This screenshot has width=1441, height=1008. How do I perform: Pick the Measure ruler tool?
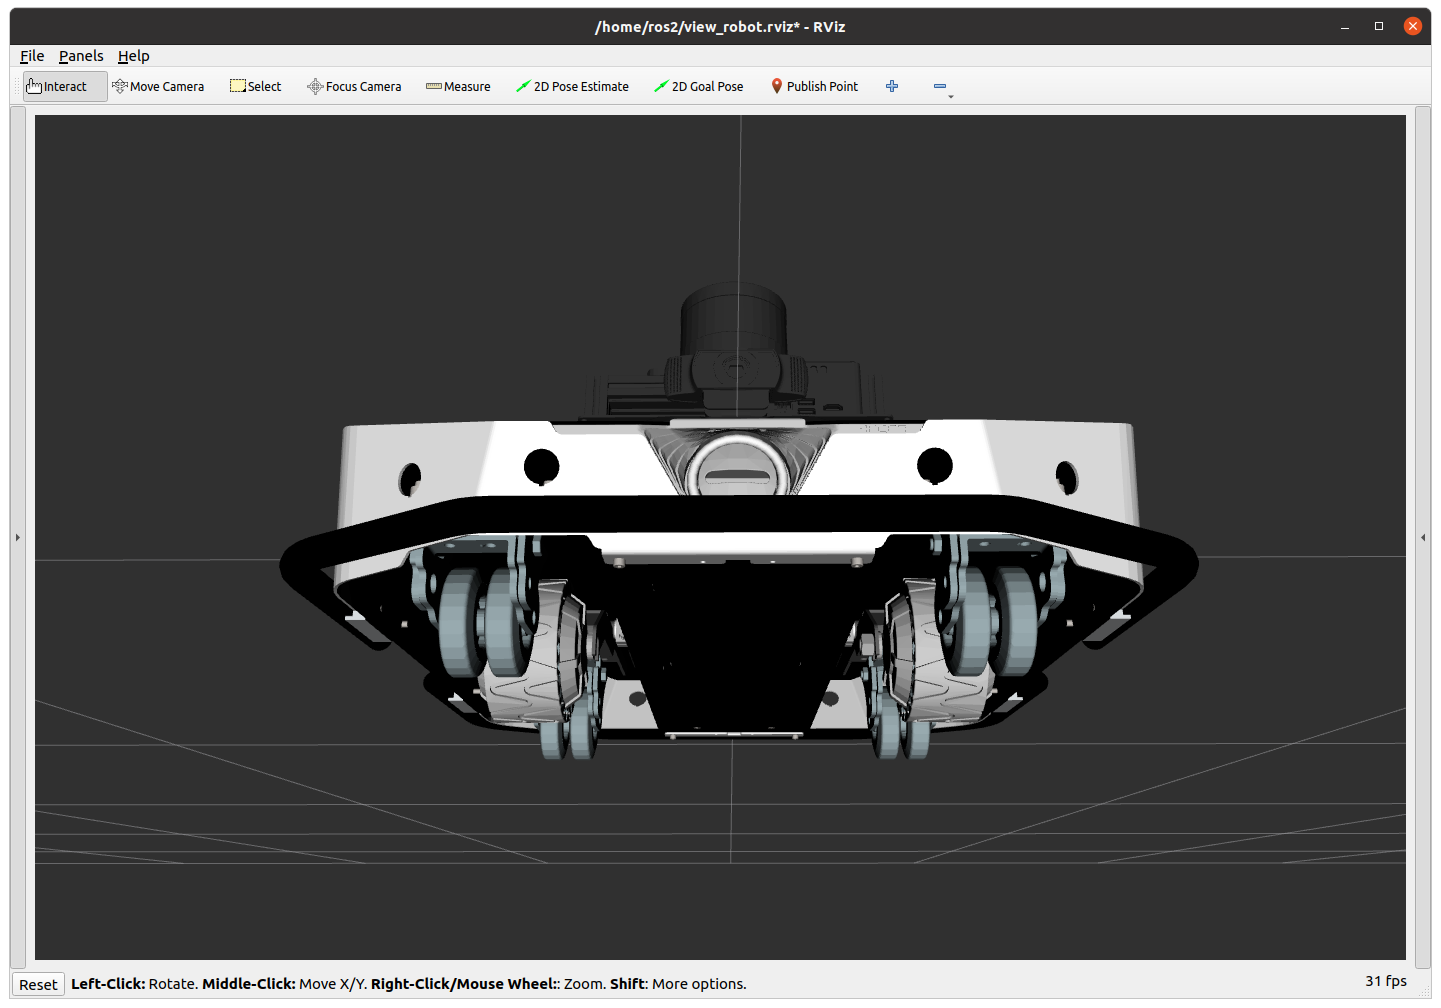pyautogui.click(x=458, y=87)
